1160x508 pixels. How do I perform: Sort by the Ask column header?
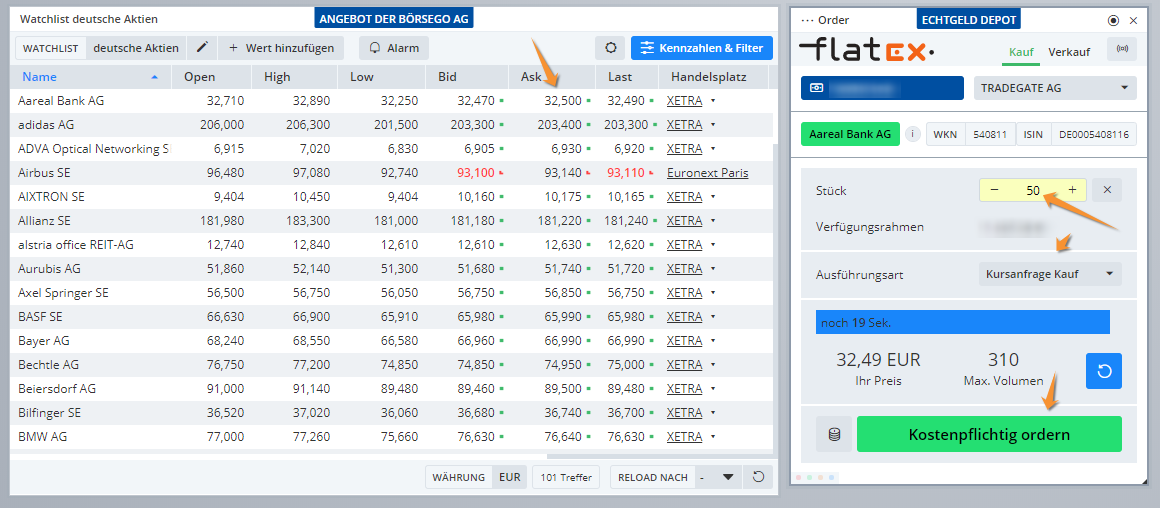pos(552,77)
